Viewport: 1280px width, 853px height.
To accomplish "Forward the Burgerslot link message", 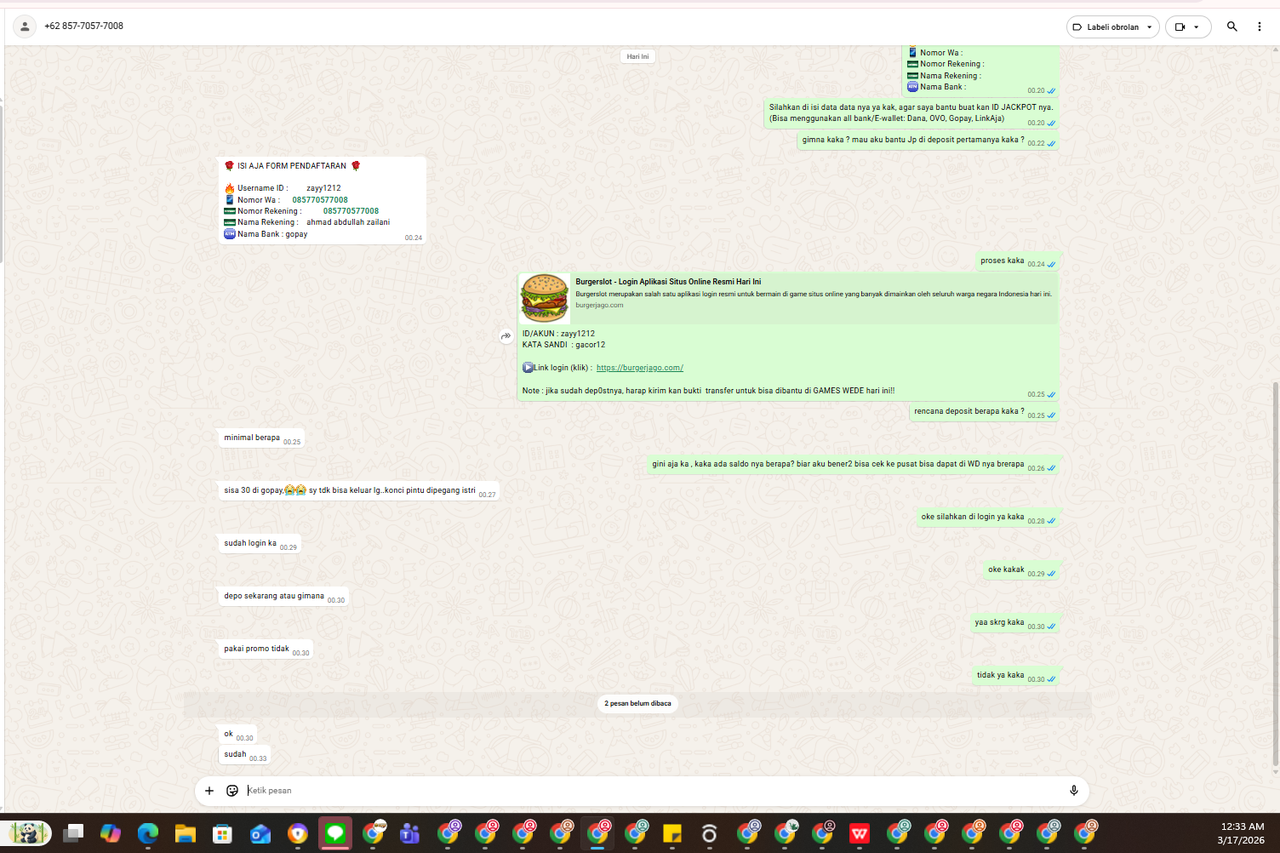I will point(506,337).
